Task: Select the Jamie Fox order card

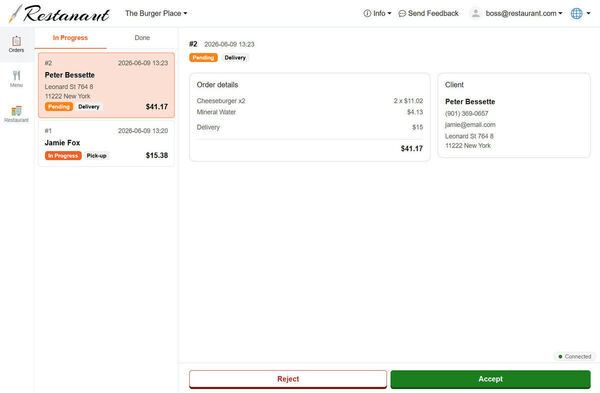Action: (106, 143)
